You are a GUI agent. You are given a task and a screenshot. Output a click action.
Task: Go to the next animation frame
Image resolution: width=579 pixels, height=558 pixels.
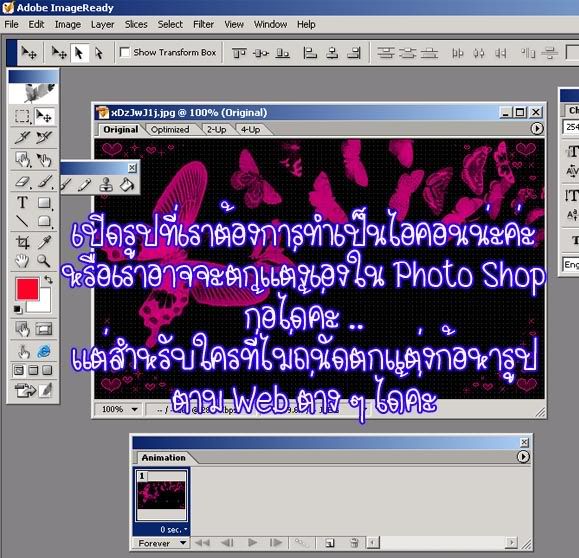pyautogui.click(x=275, y=543)
